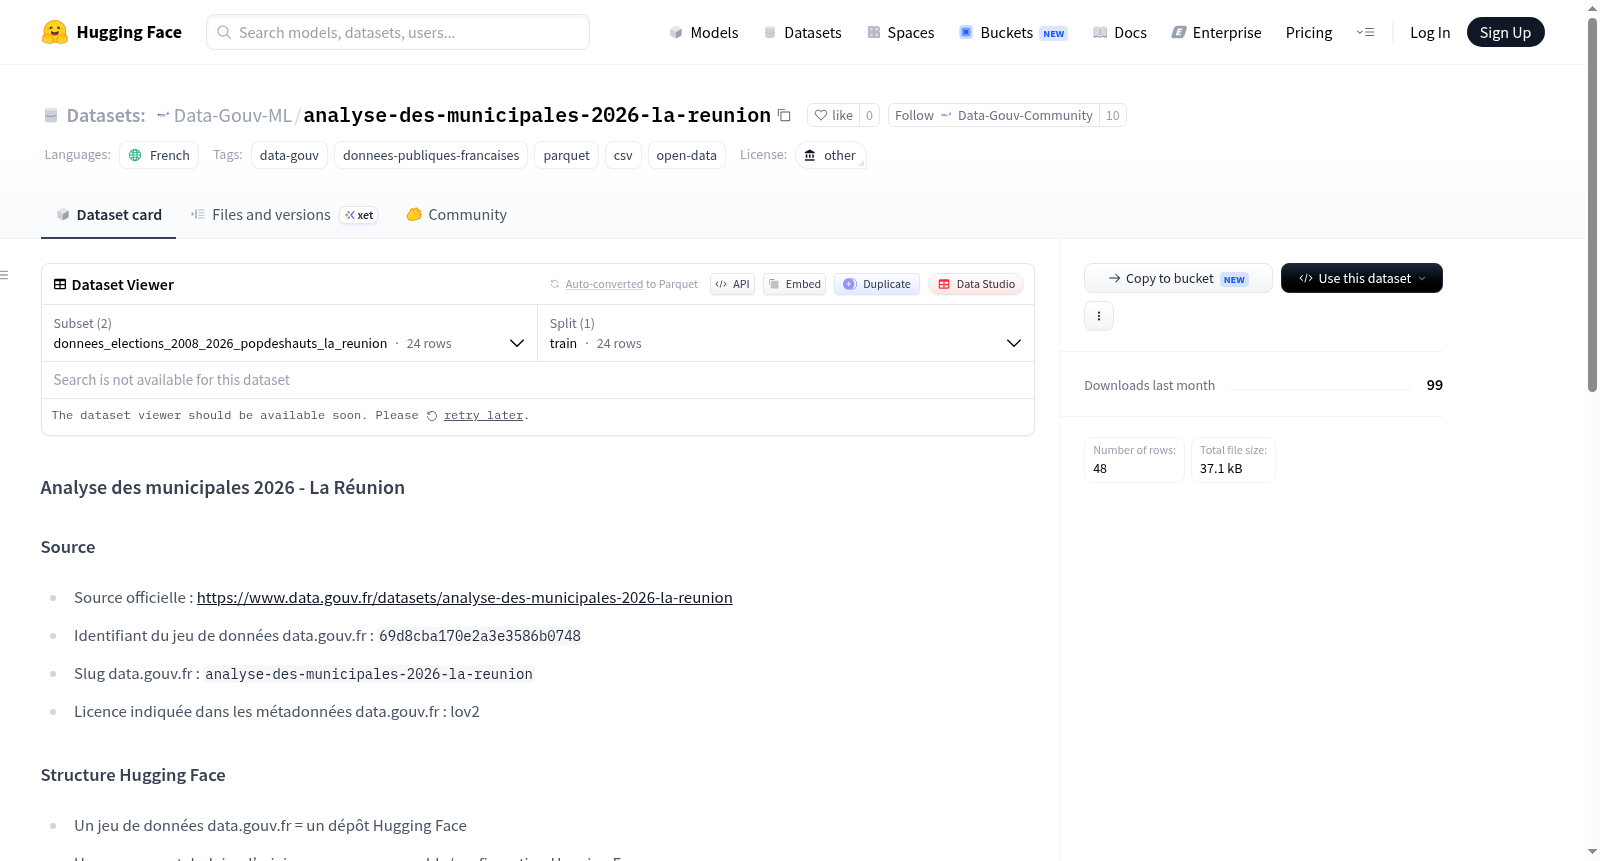Screen dimensions: 1600x861
Task: Click the retry later link
Action: click(x=484, y=416)
